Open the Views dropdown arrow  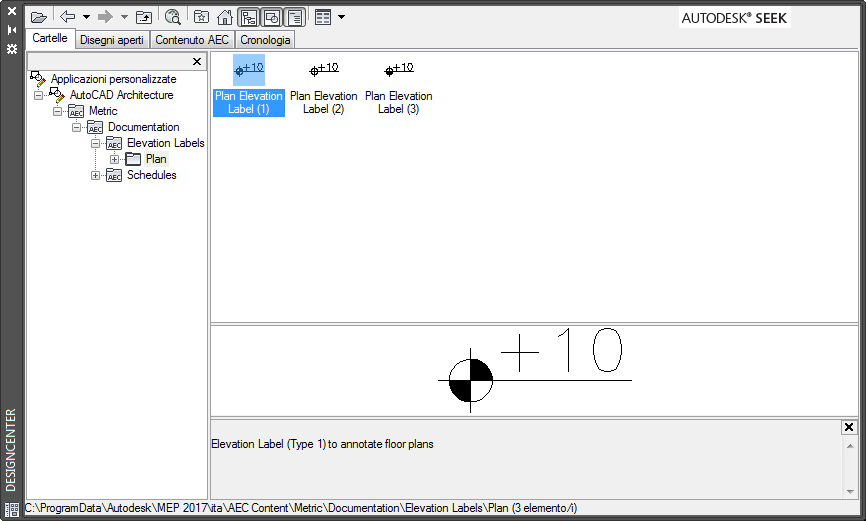[341, 17]
